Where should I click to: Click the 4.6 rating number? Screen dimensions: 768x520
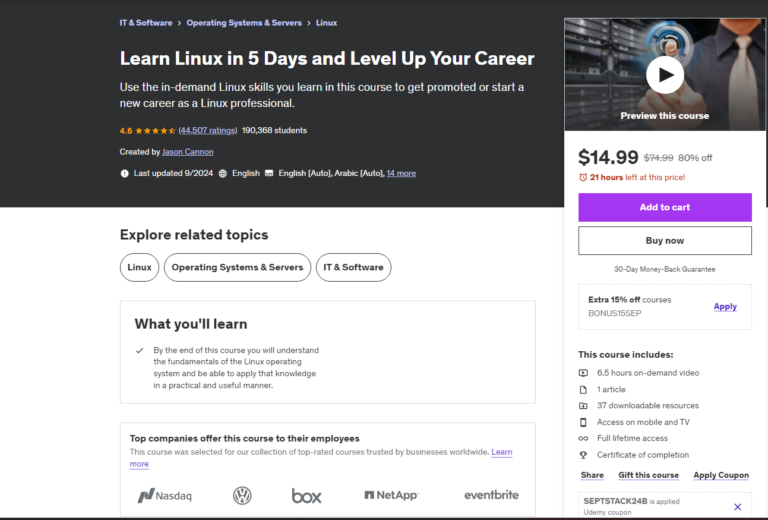point(126,131)
